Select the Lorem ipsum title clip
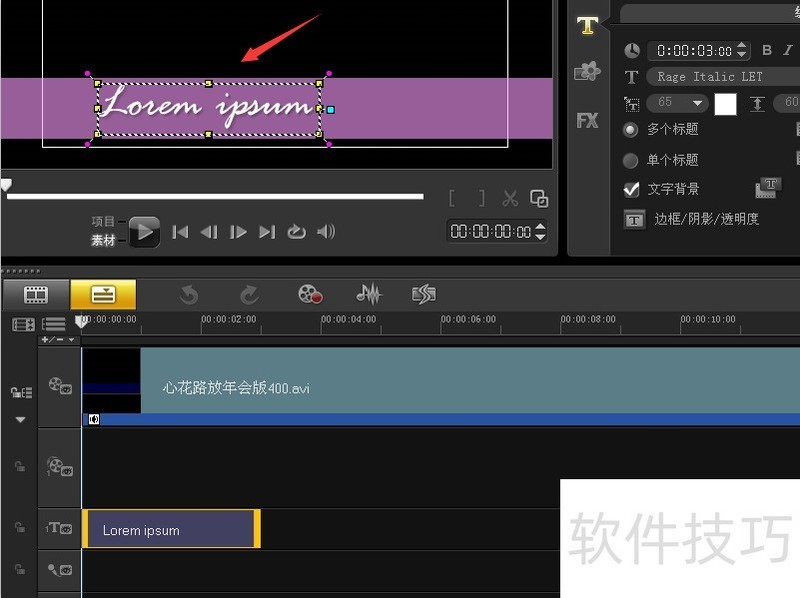The image size is (800, 598). coord(171,529)
